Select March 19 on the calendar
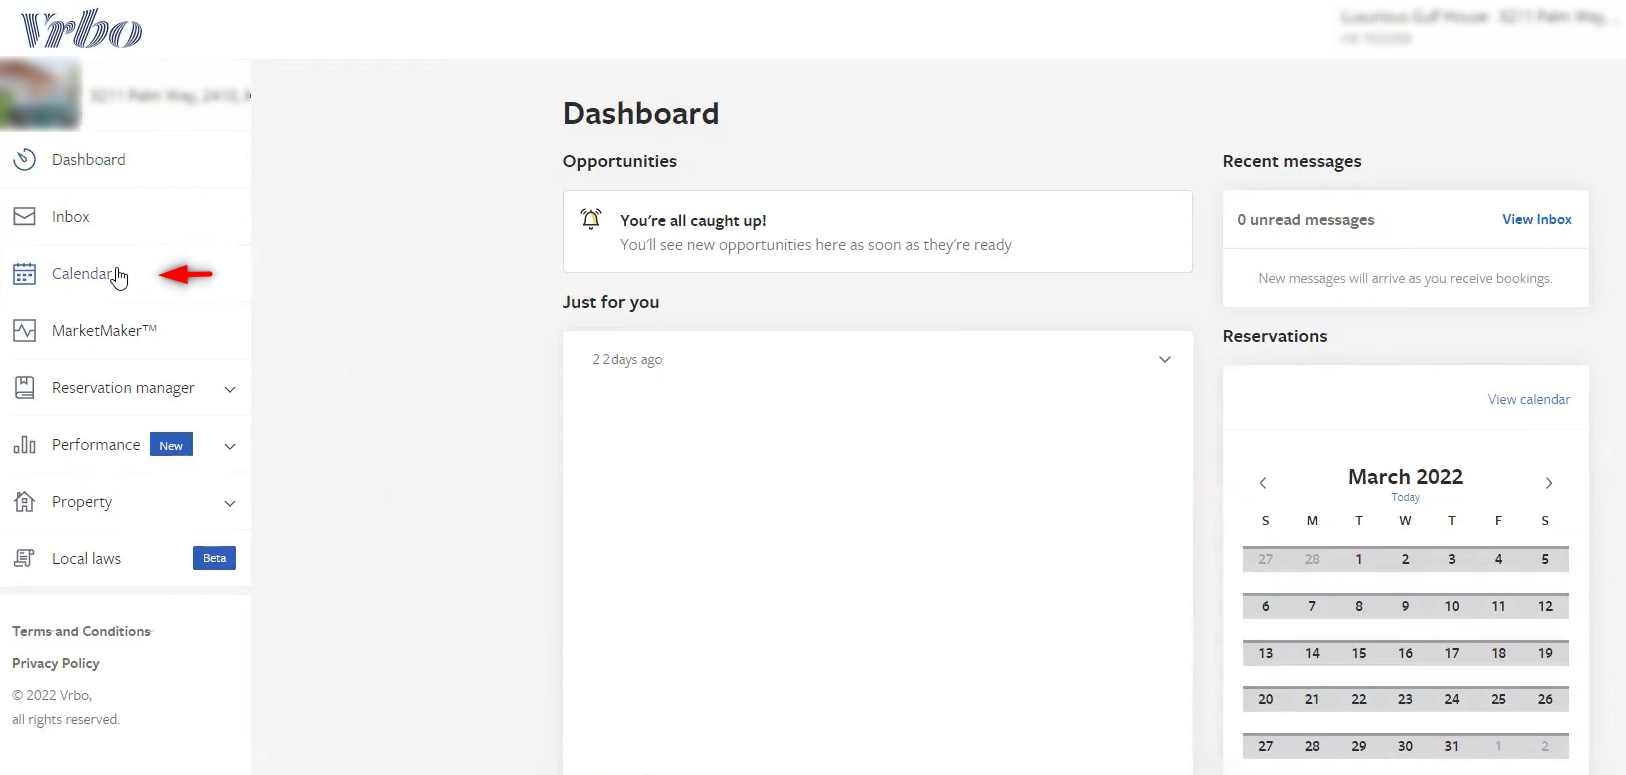The width and height of the screenshot is (1626, 775). coord(1545,653)
